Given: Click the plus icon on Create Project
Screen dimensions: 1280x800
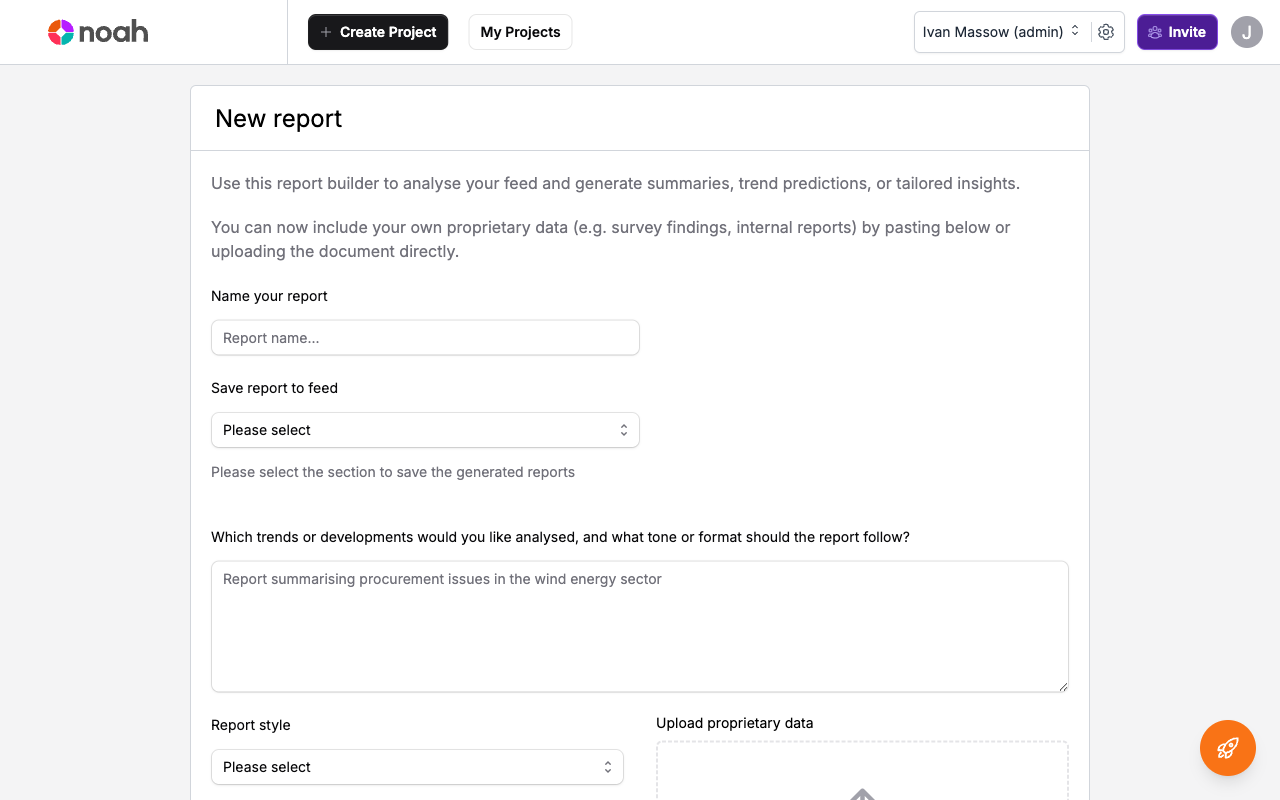Looking at the screenshot, I should click(324, 32).
